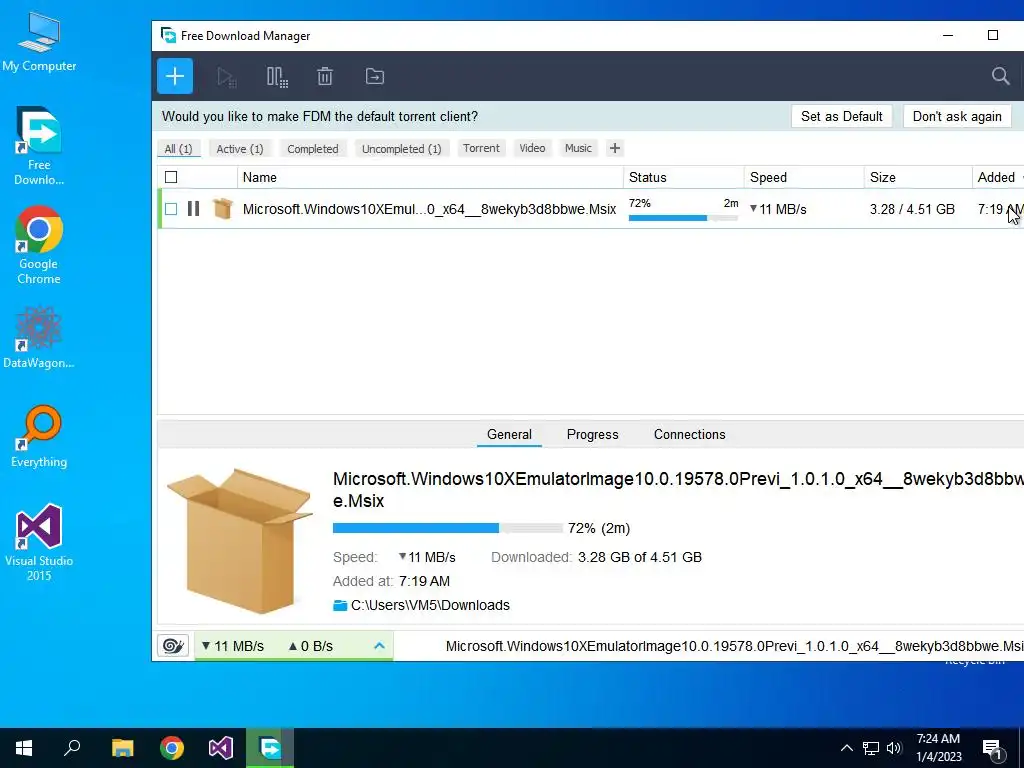Launch Visual Studio 2015 from the desktop
Viewport: 1024px width, 768px height.
click(x=39, y=542)
